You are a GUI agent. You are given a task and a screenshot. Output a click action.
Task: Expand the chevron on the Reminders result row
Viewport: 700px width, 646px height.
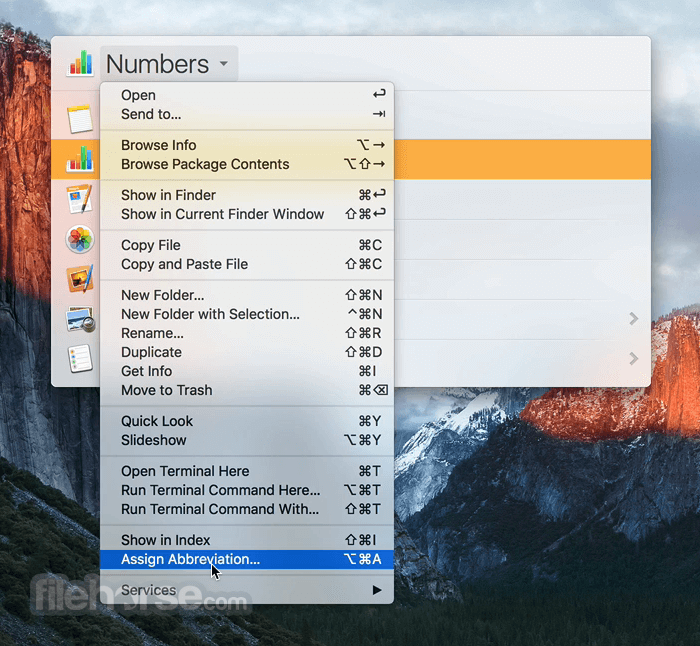click(633, 358)
